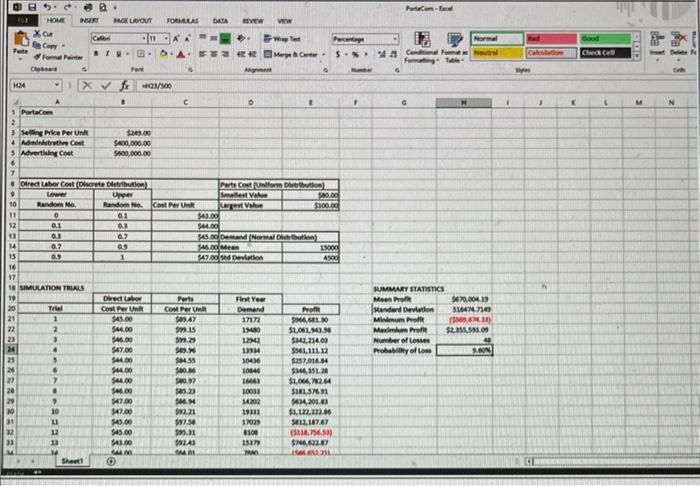Click the Borders icon
700x486 pixels.
140,54
